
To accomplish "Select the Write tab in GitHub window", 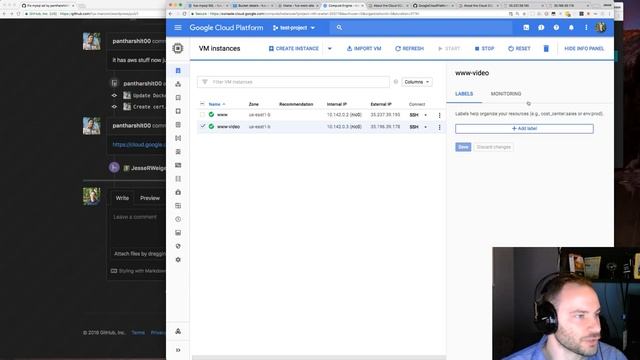I will pos(122,198).
